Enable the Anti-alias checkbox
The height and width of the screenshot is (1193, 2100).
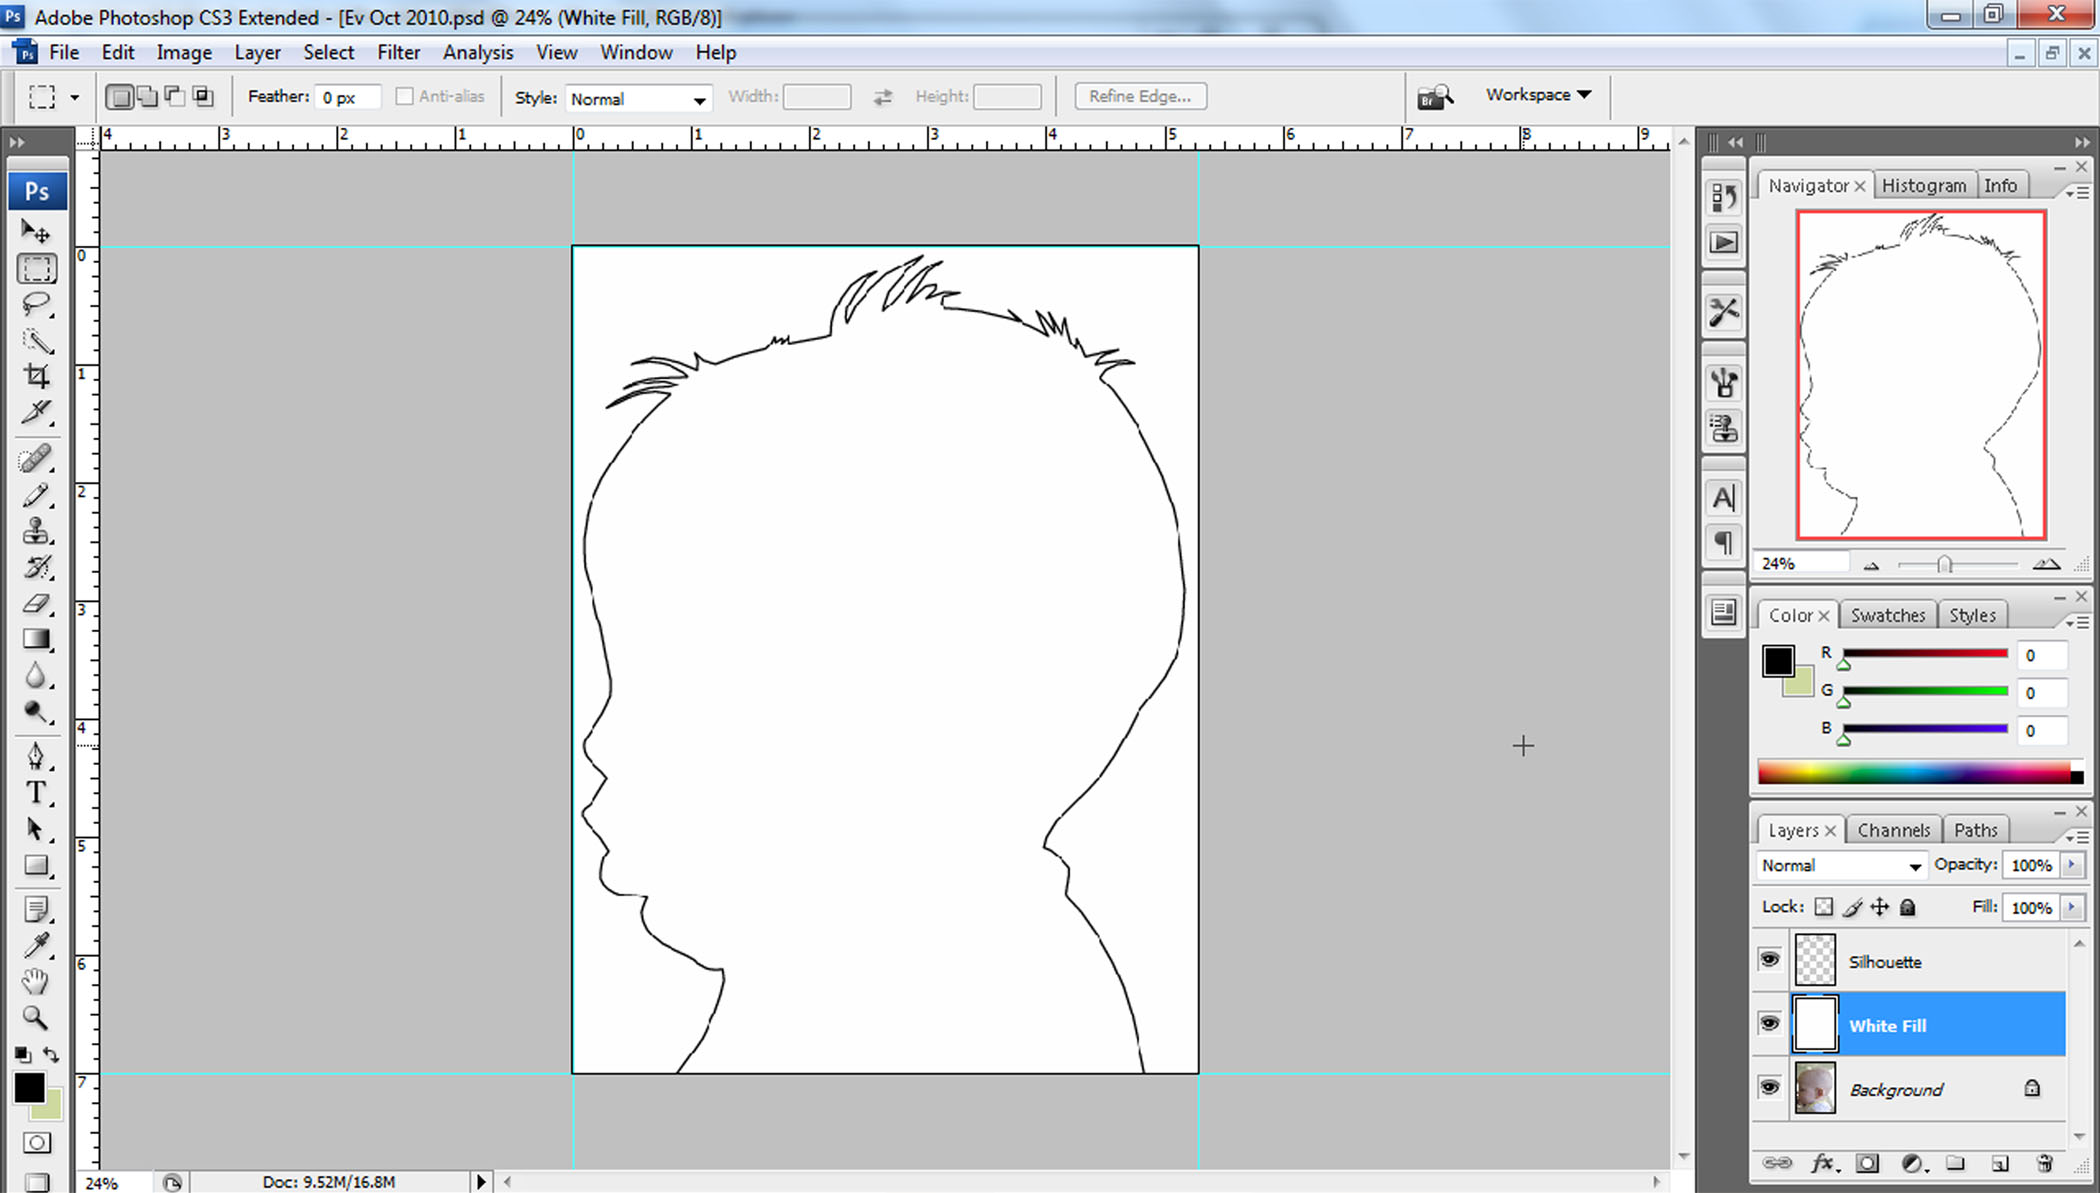coord(404,96)
